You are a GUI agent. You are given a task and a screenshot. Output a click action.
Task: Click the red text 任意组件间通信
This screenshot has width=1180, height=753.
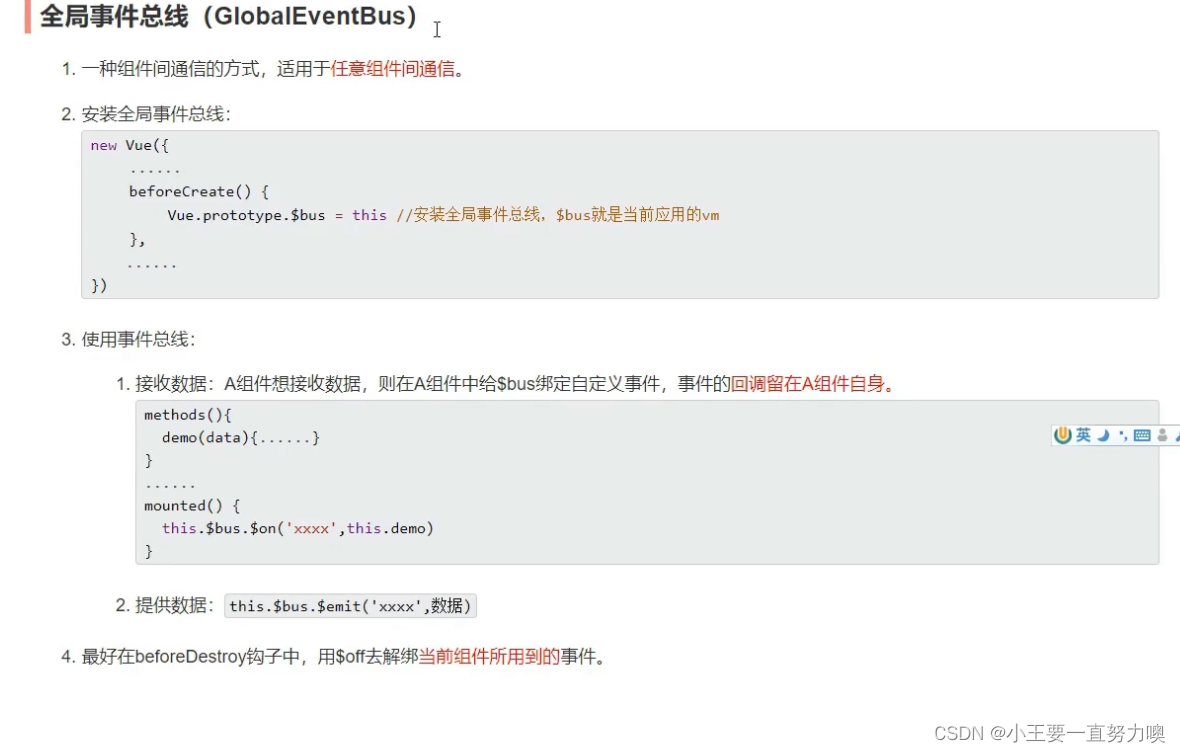(392, 69)
